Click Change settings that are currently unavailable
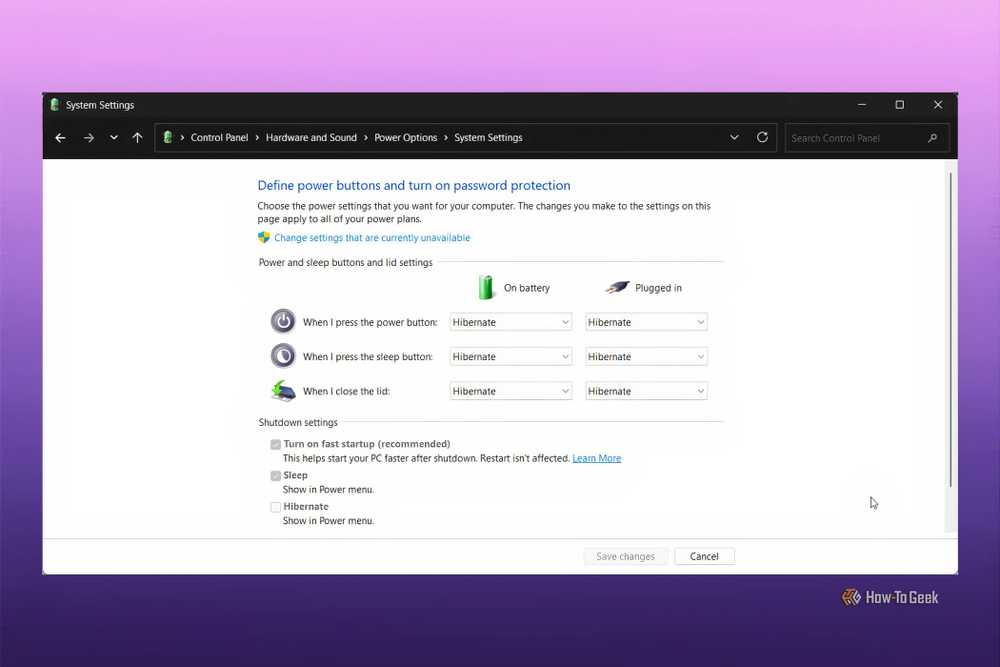This screenshot has height=667, width=1000. 372,238
